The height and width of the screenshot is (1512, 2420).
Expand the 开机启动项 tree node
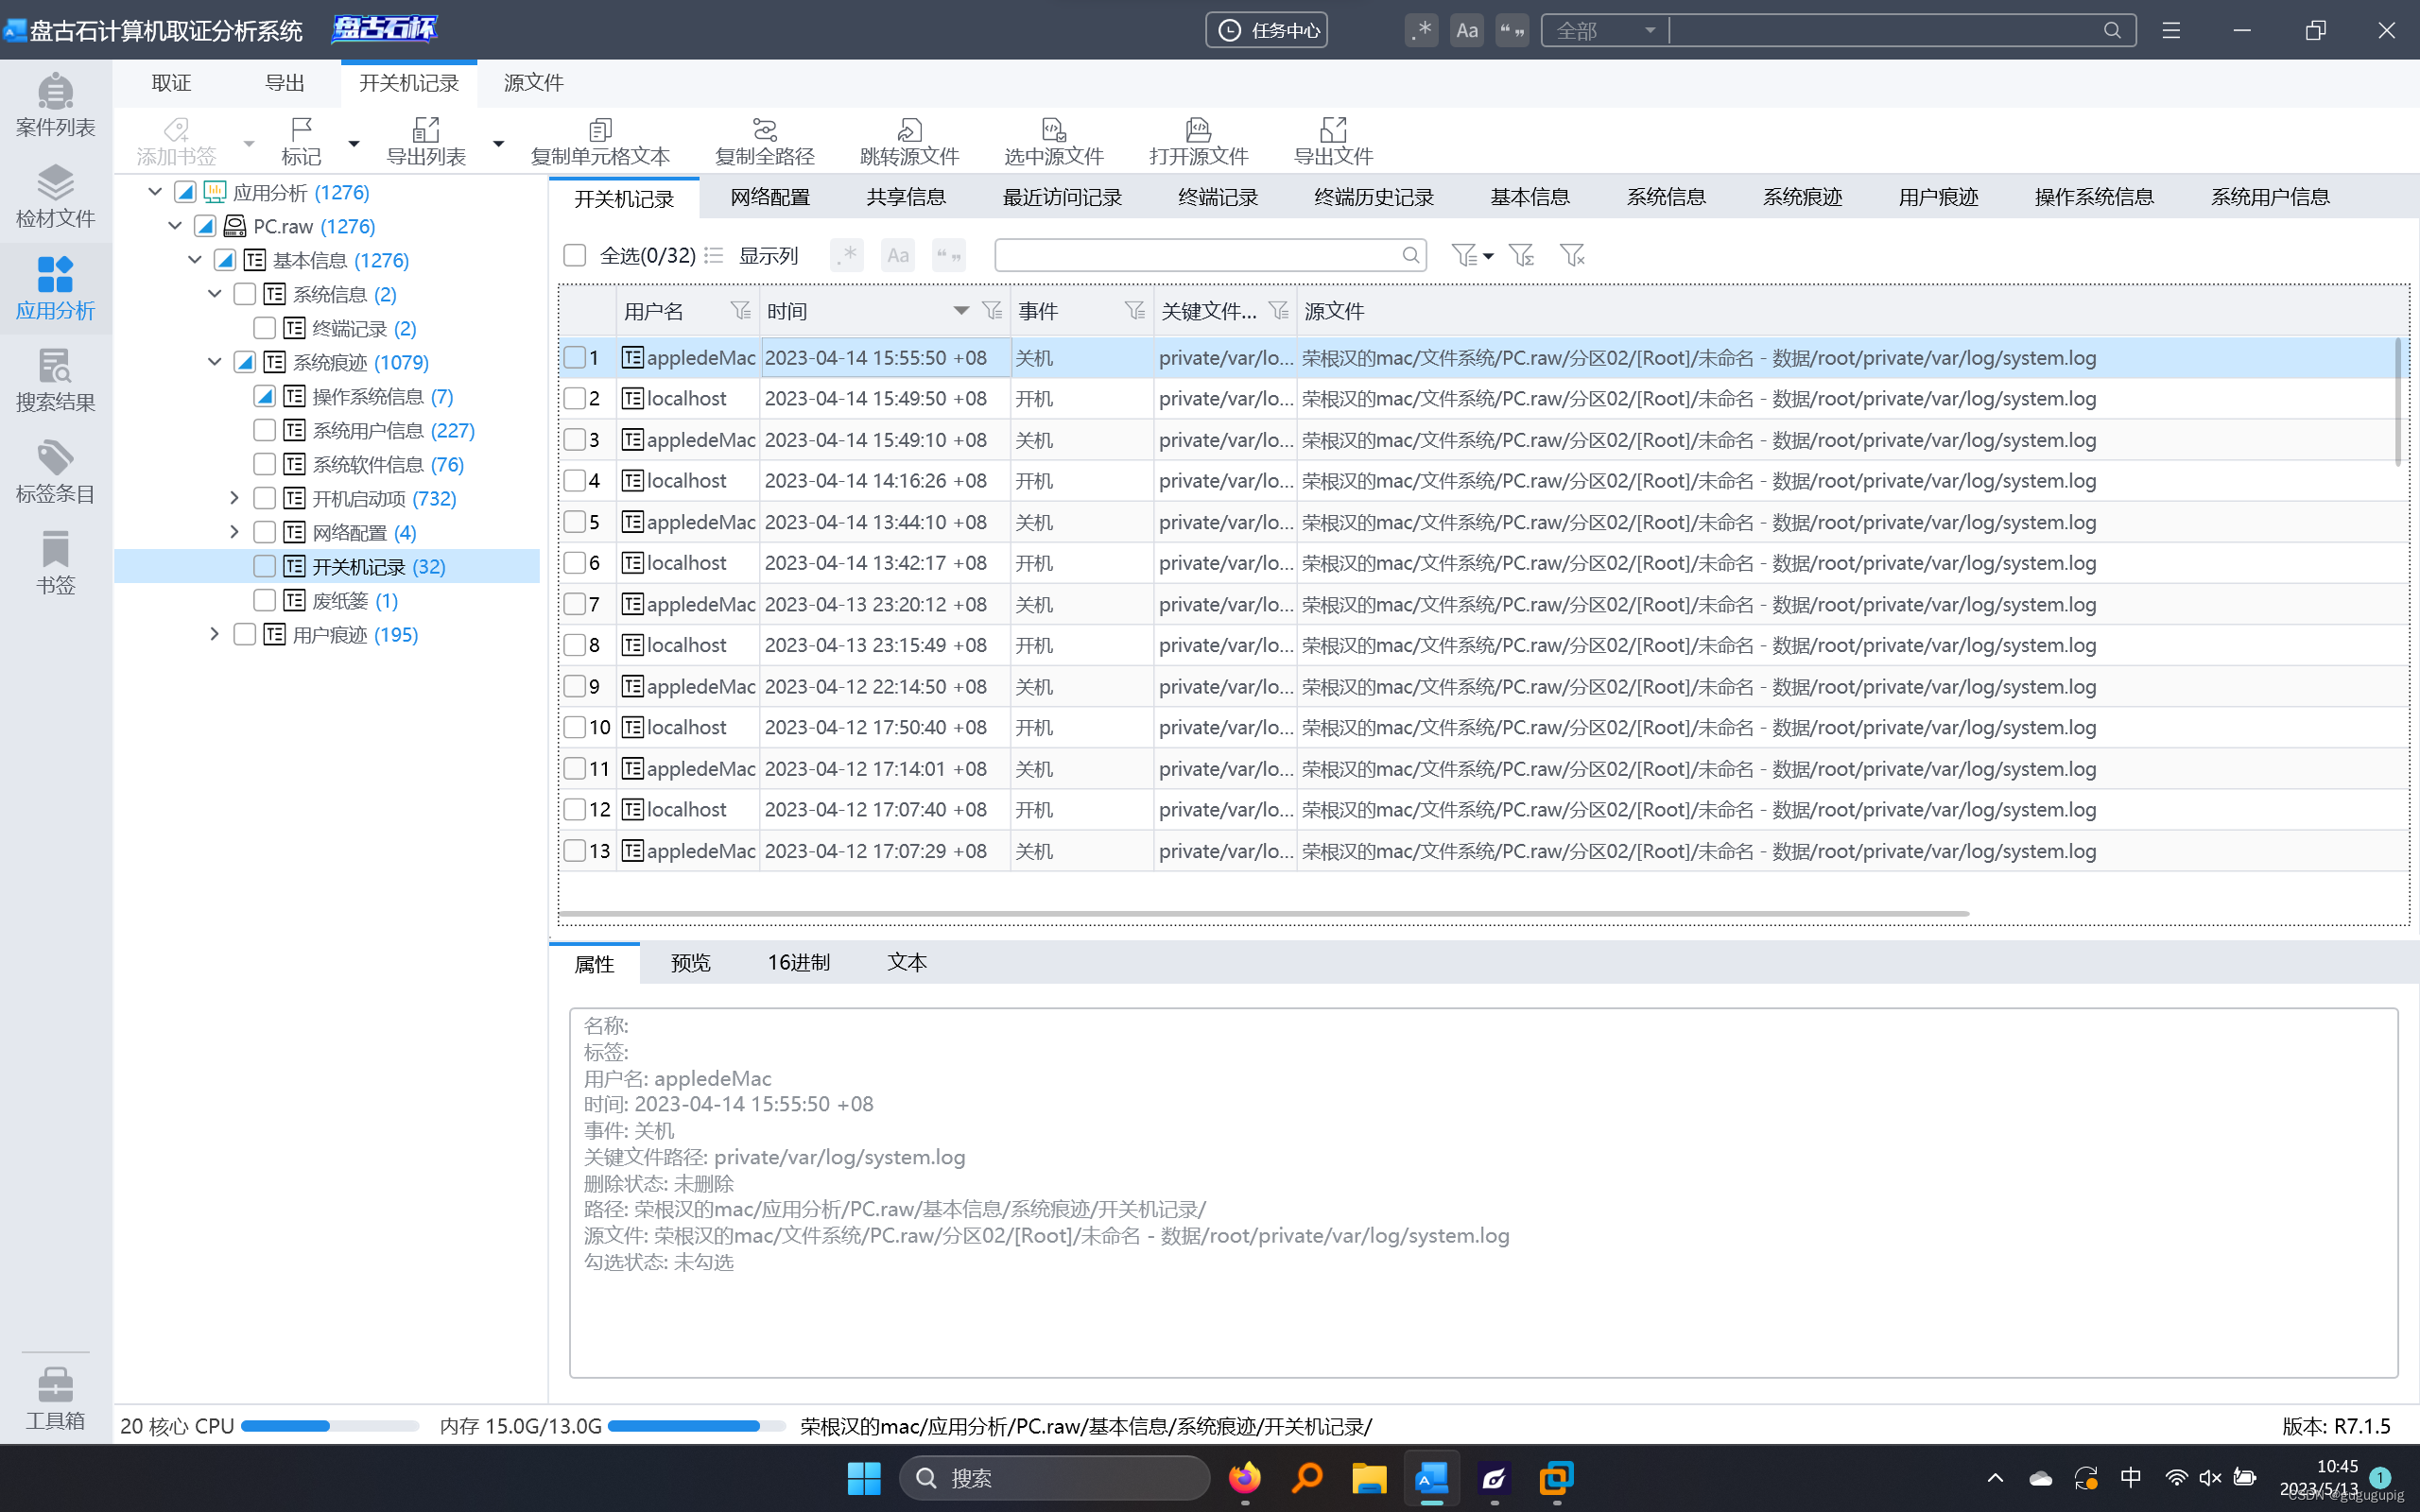coord(234,498)
